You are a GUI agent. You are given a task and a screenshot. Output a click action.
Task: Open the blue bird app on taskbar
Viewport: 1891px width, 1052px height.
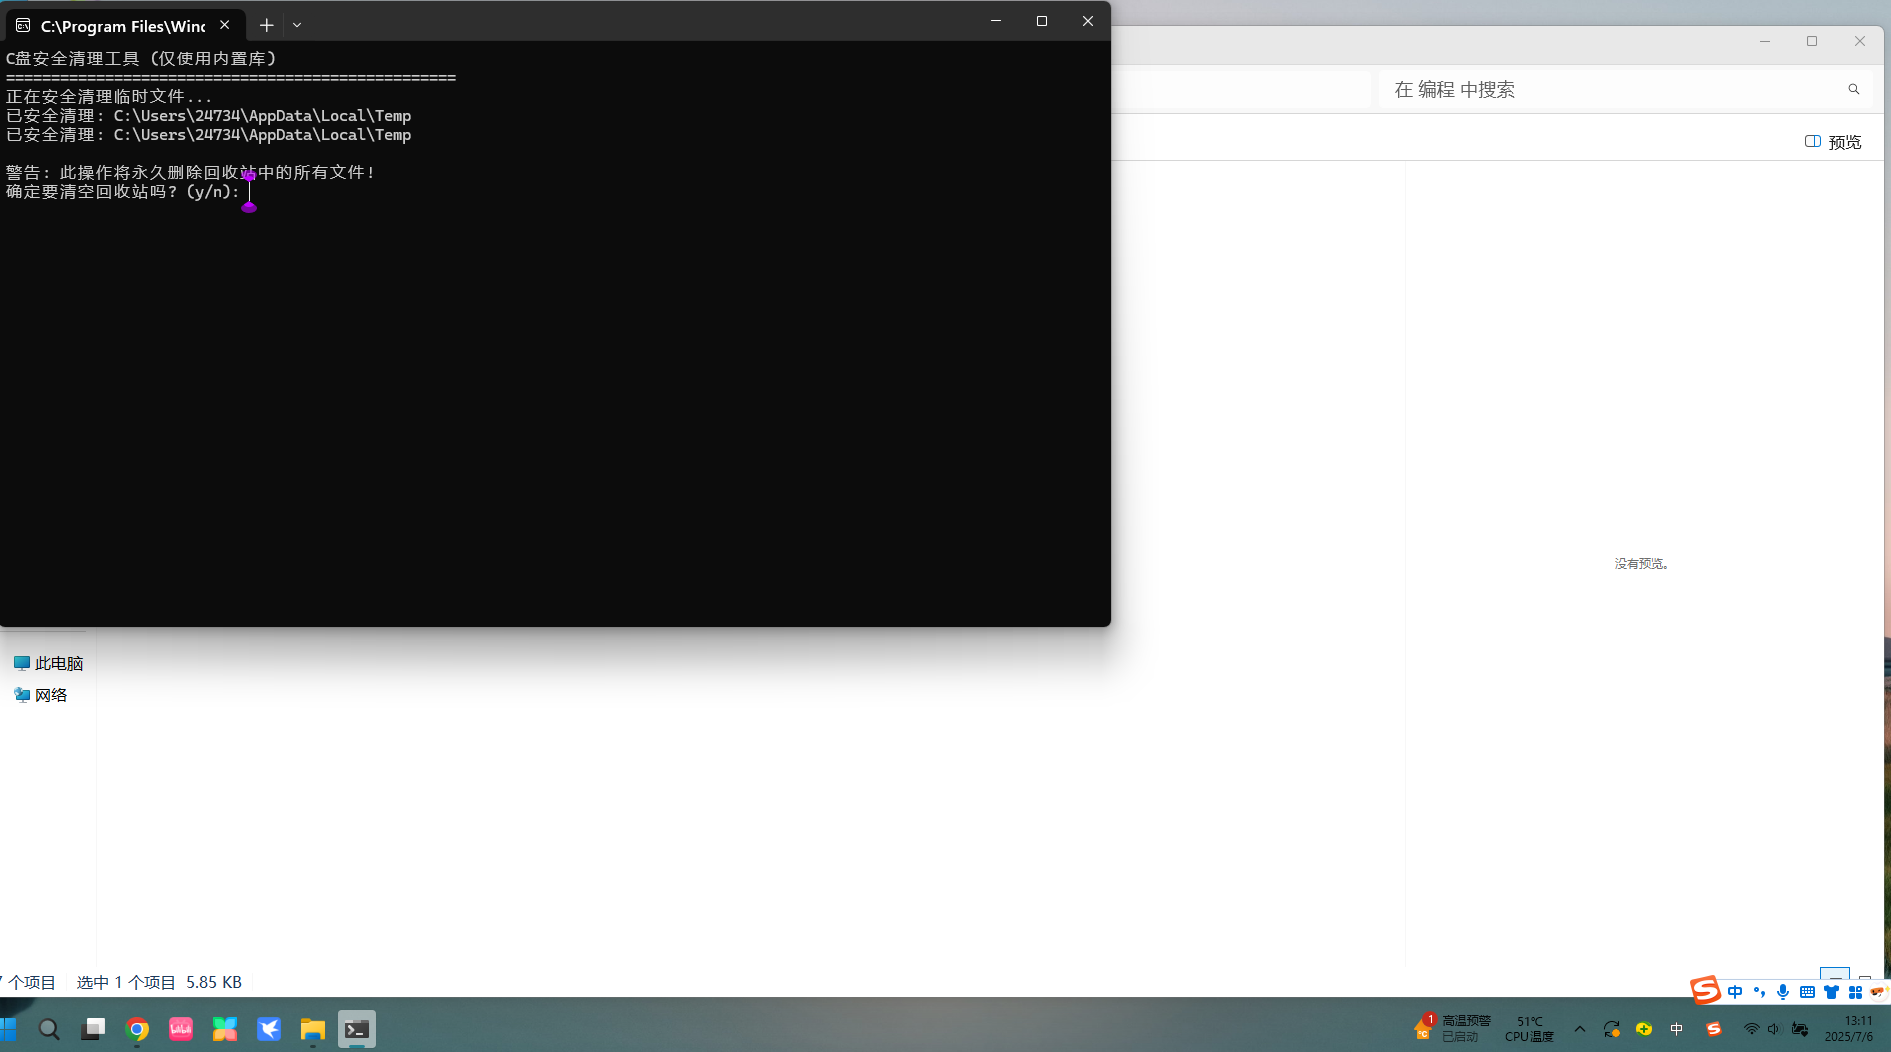point(269,1029)
